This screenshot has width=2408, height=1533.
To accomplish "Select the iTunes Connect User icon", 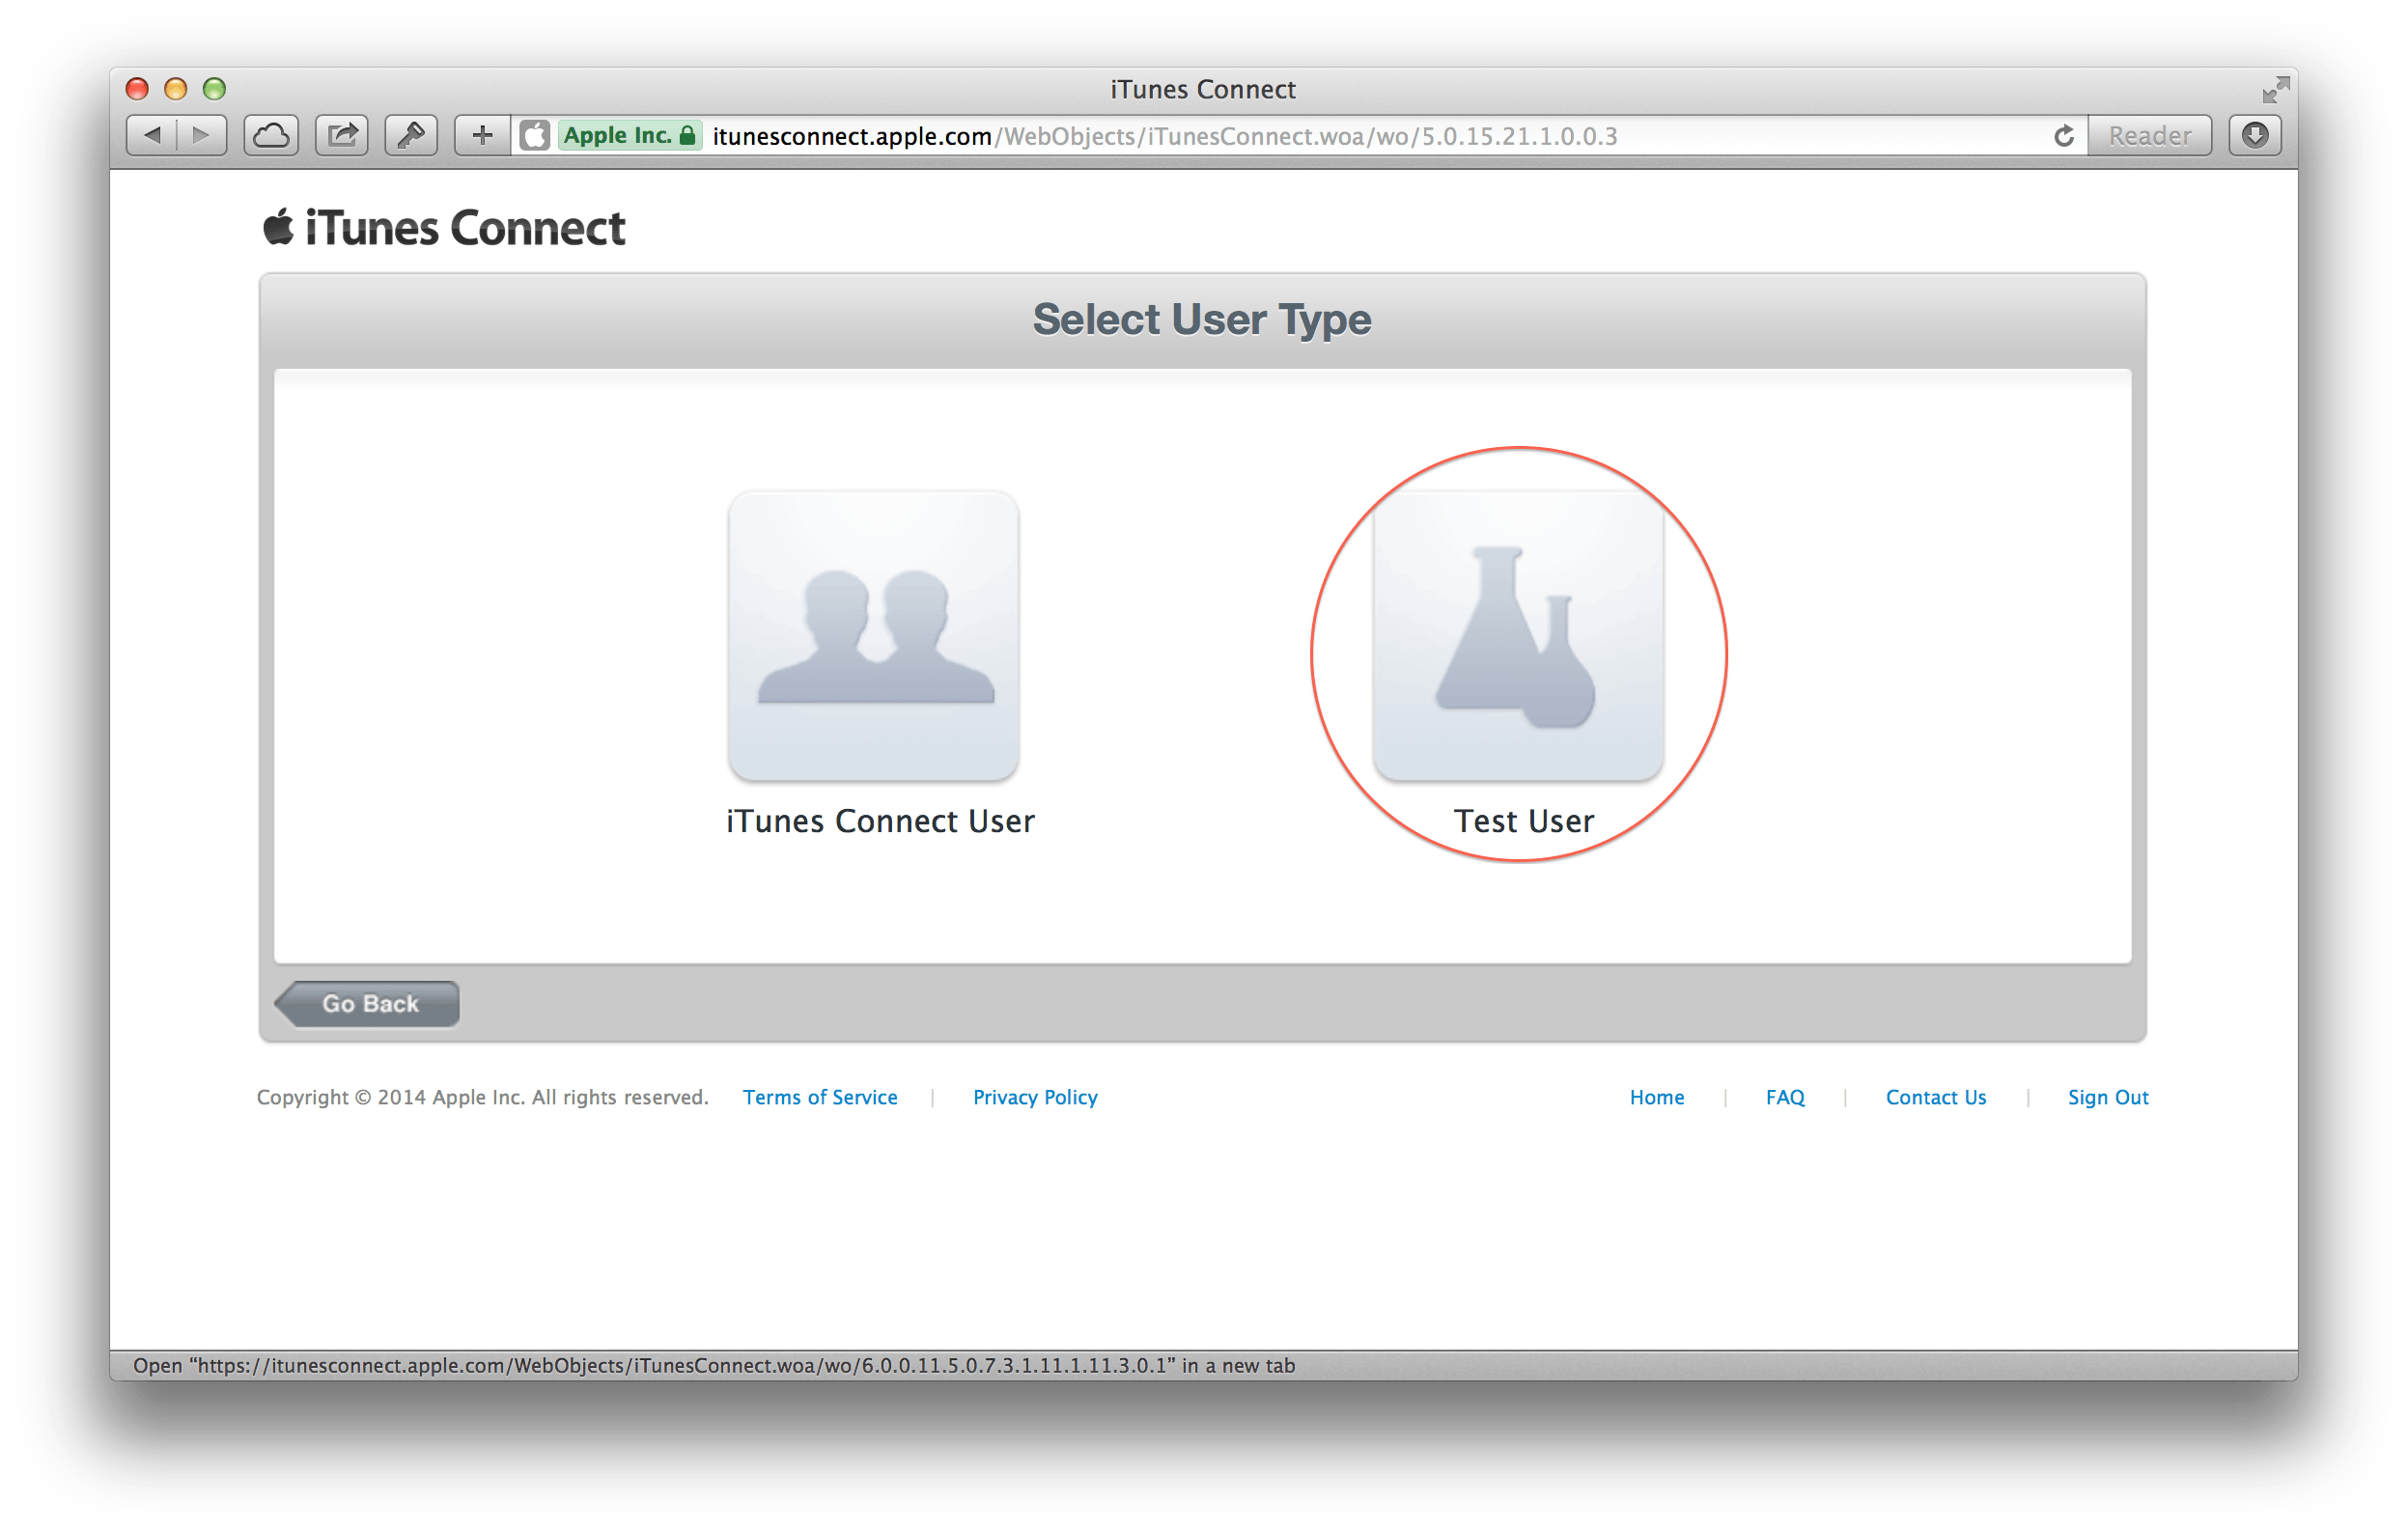I will [873, 636].
